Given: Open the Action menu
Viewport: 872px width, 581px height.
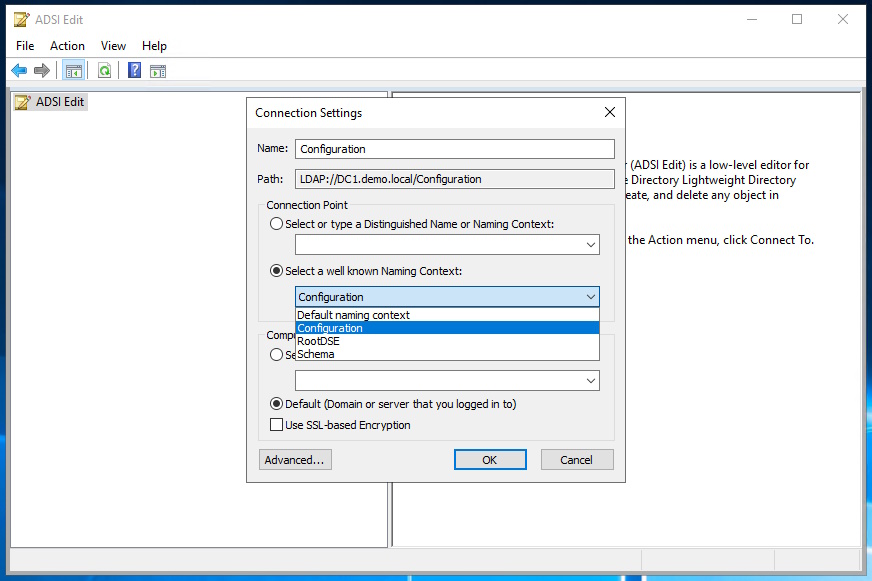Looking at the screenshot, I should tap(67, 46).
